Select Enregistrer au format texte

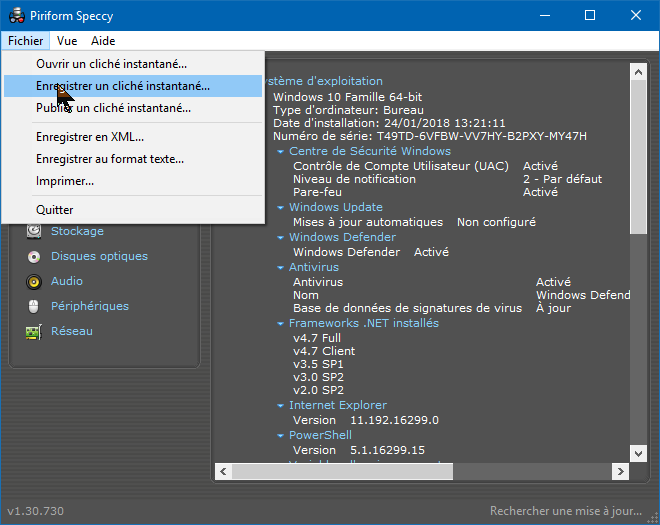coord(133,159)
